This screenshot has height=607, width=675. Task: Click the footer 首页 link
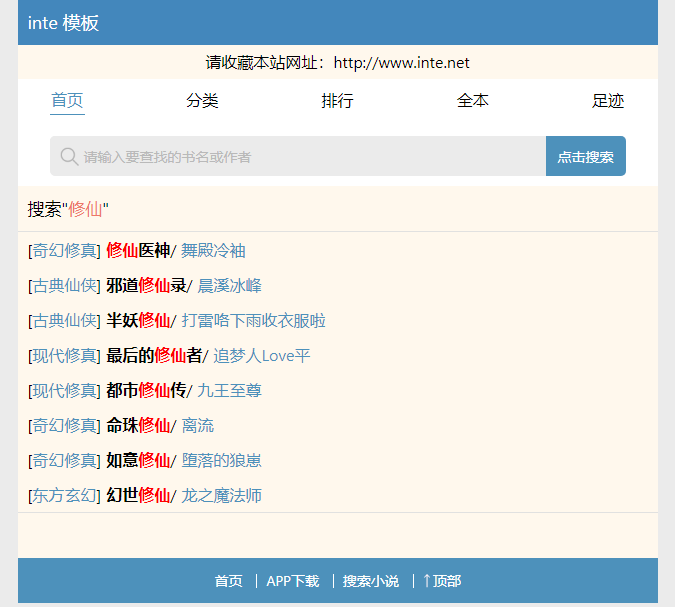(228, 581)
